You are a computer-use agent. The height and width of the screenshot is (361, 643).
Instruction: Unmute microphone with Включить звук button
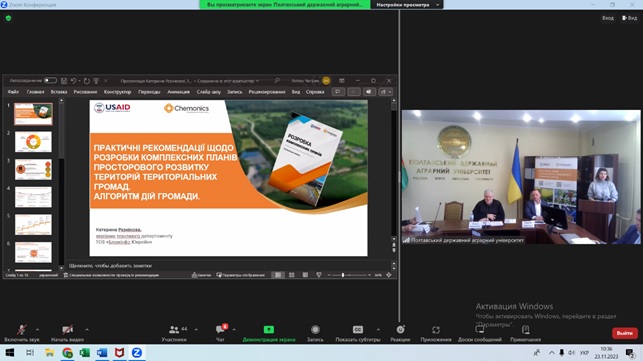[22, 333]
